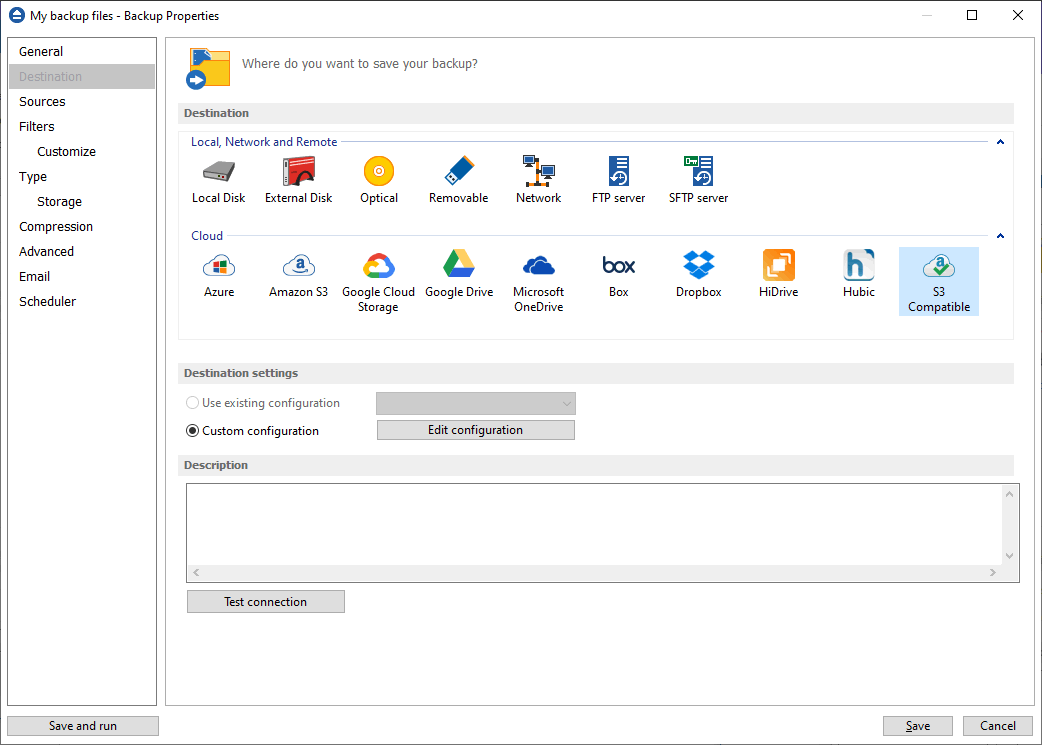Click the Description box scroll left arrow

point(196,572)
